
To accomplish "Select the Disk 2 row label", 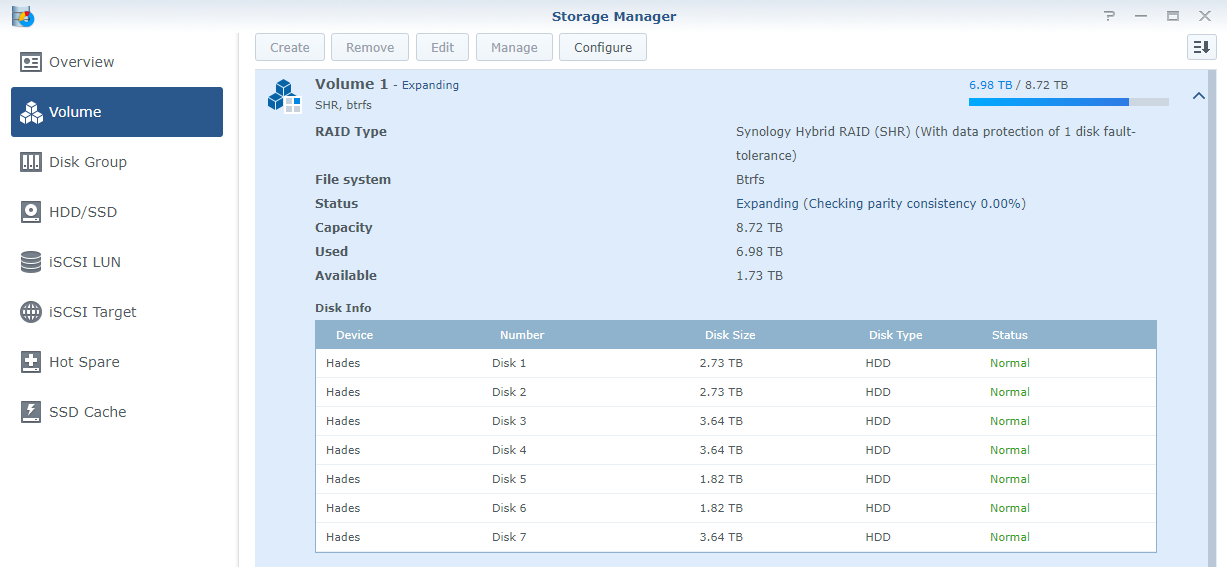I will (509, 392).
